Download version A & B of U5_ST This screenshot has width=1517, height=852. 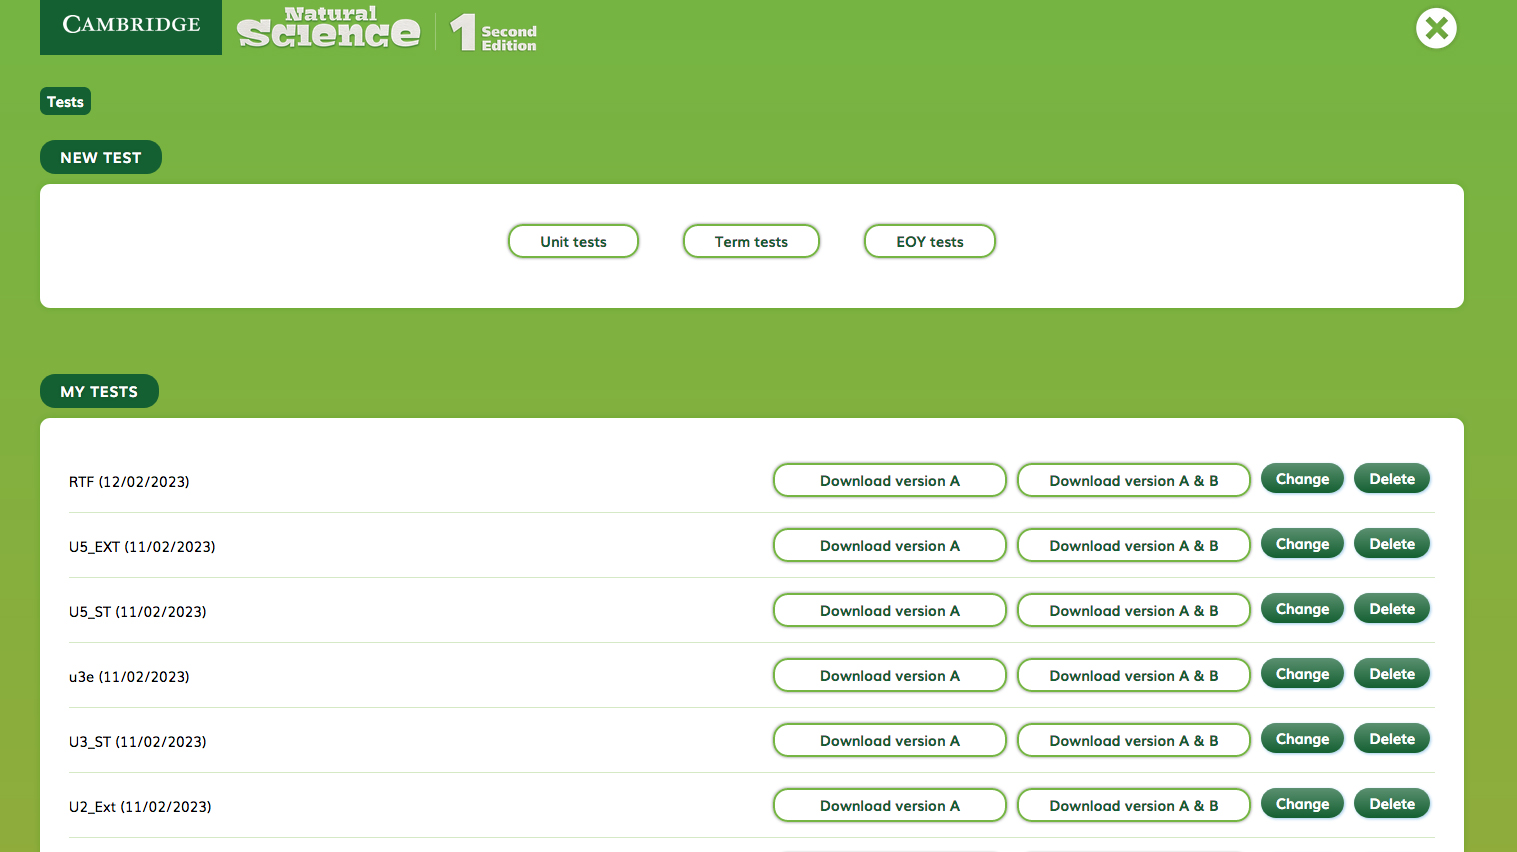[x=1134, y=610]
